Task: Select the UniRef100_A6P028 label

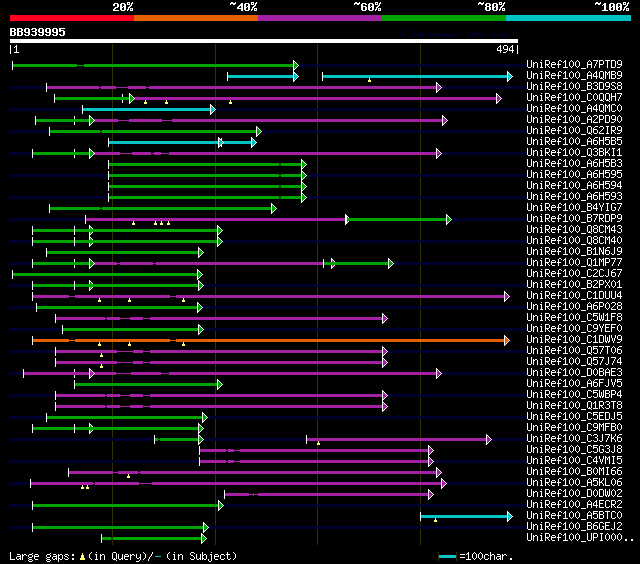Action: pyautogui.click(x=574, y=306)
